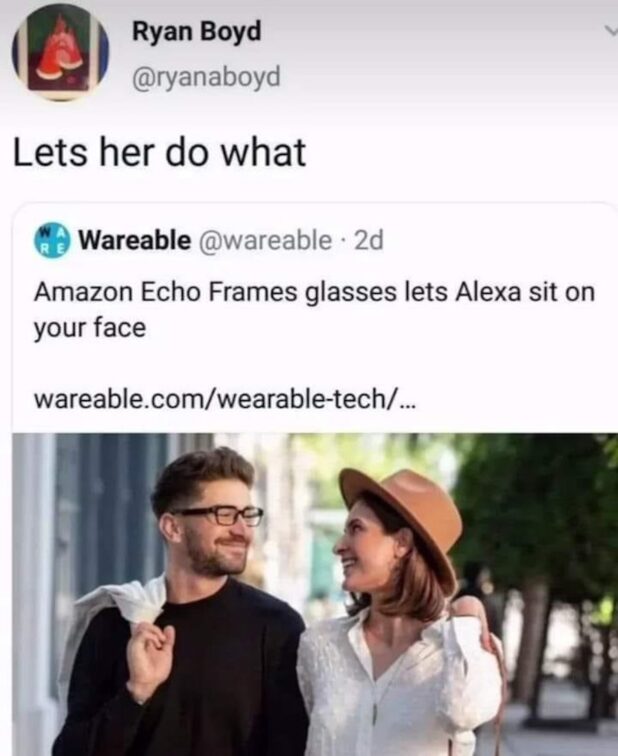Click the black Echo Frames glasses

click(222, 516)
